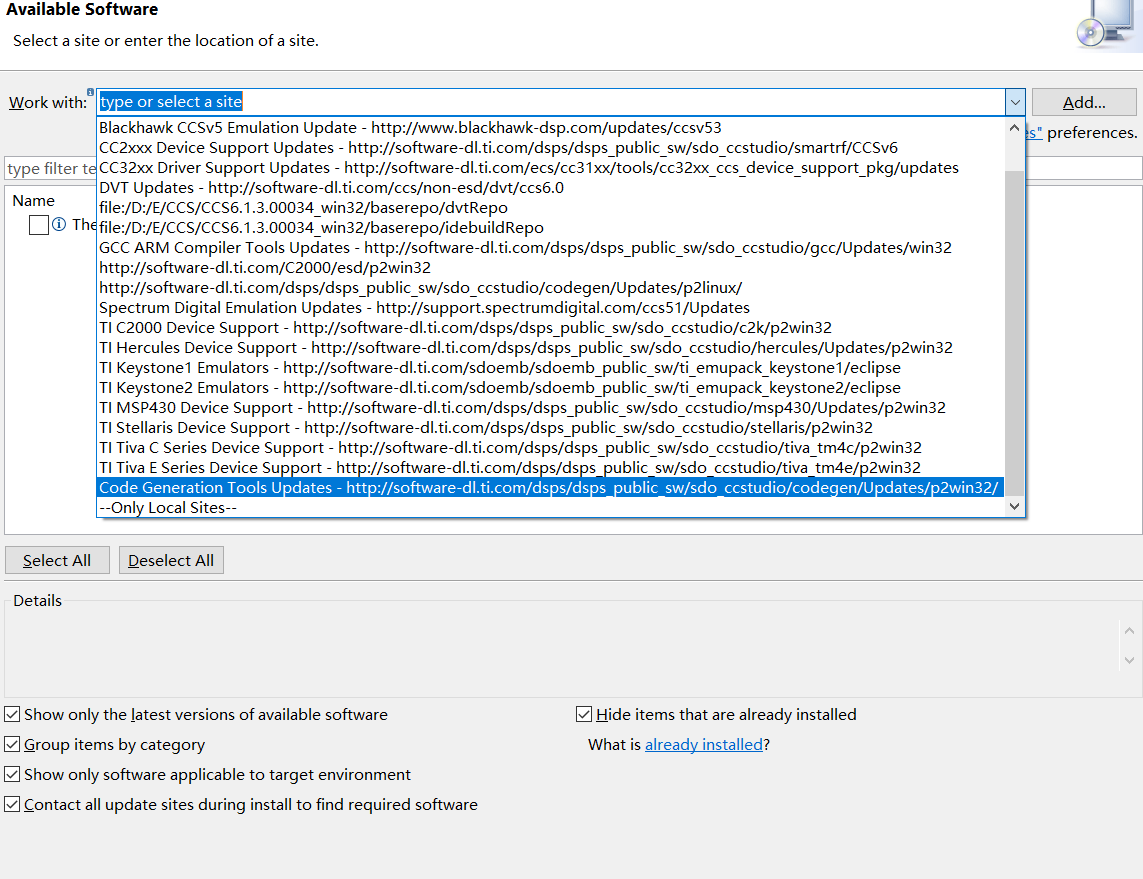Select the Blackhawk CCSv5 Emulation Update site

400,127
